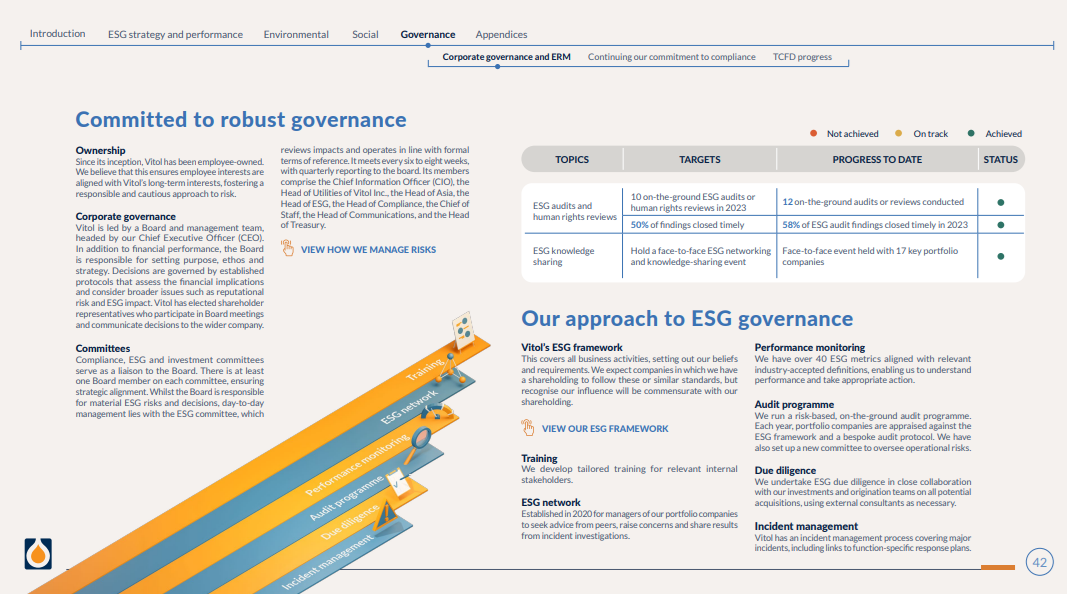Click the ESG network subheading in text column
Viewport: 1067px width, 594px height.
coord(551,502)
